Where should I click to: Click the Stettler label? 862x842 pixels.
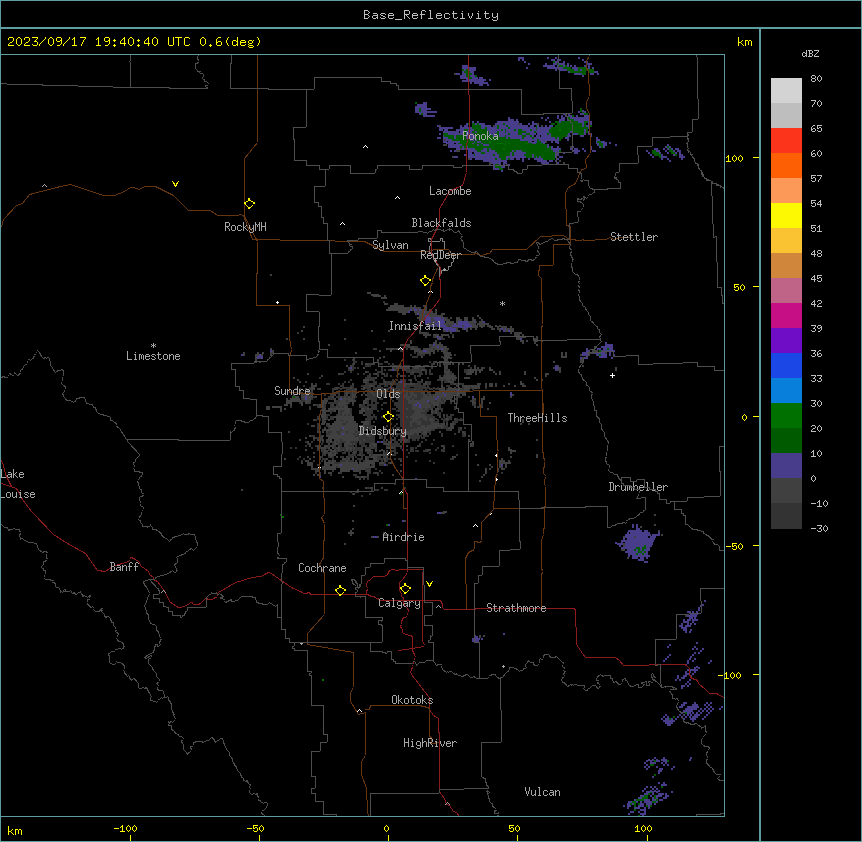634,237
